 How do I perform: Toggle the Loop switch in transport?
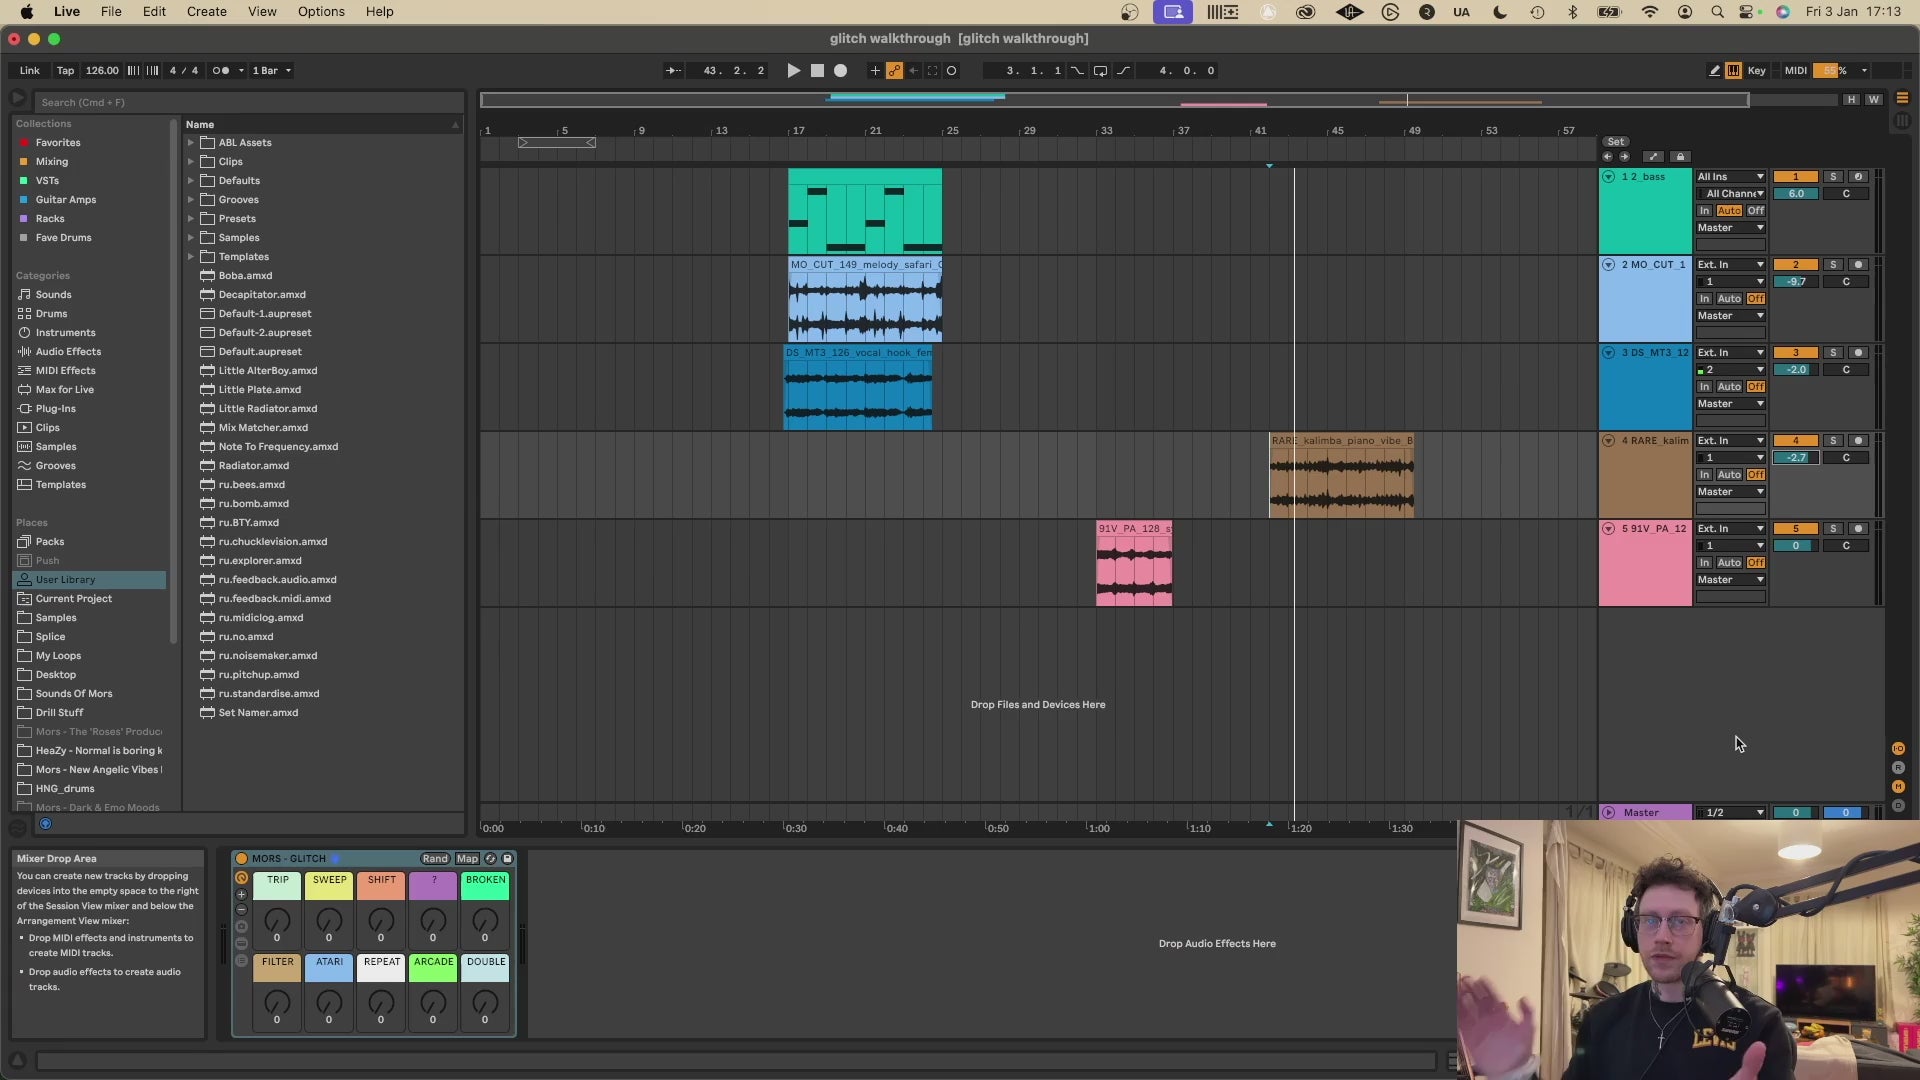click(1100, 71)
